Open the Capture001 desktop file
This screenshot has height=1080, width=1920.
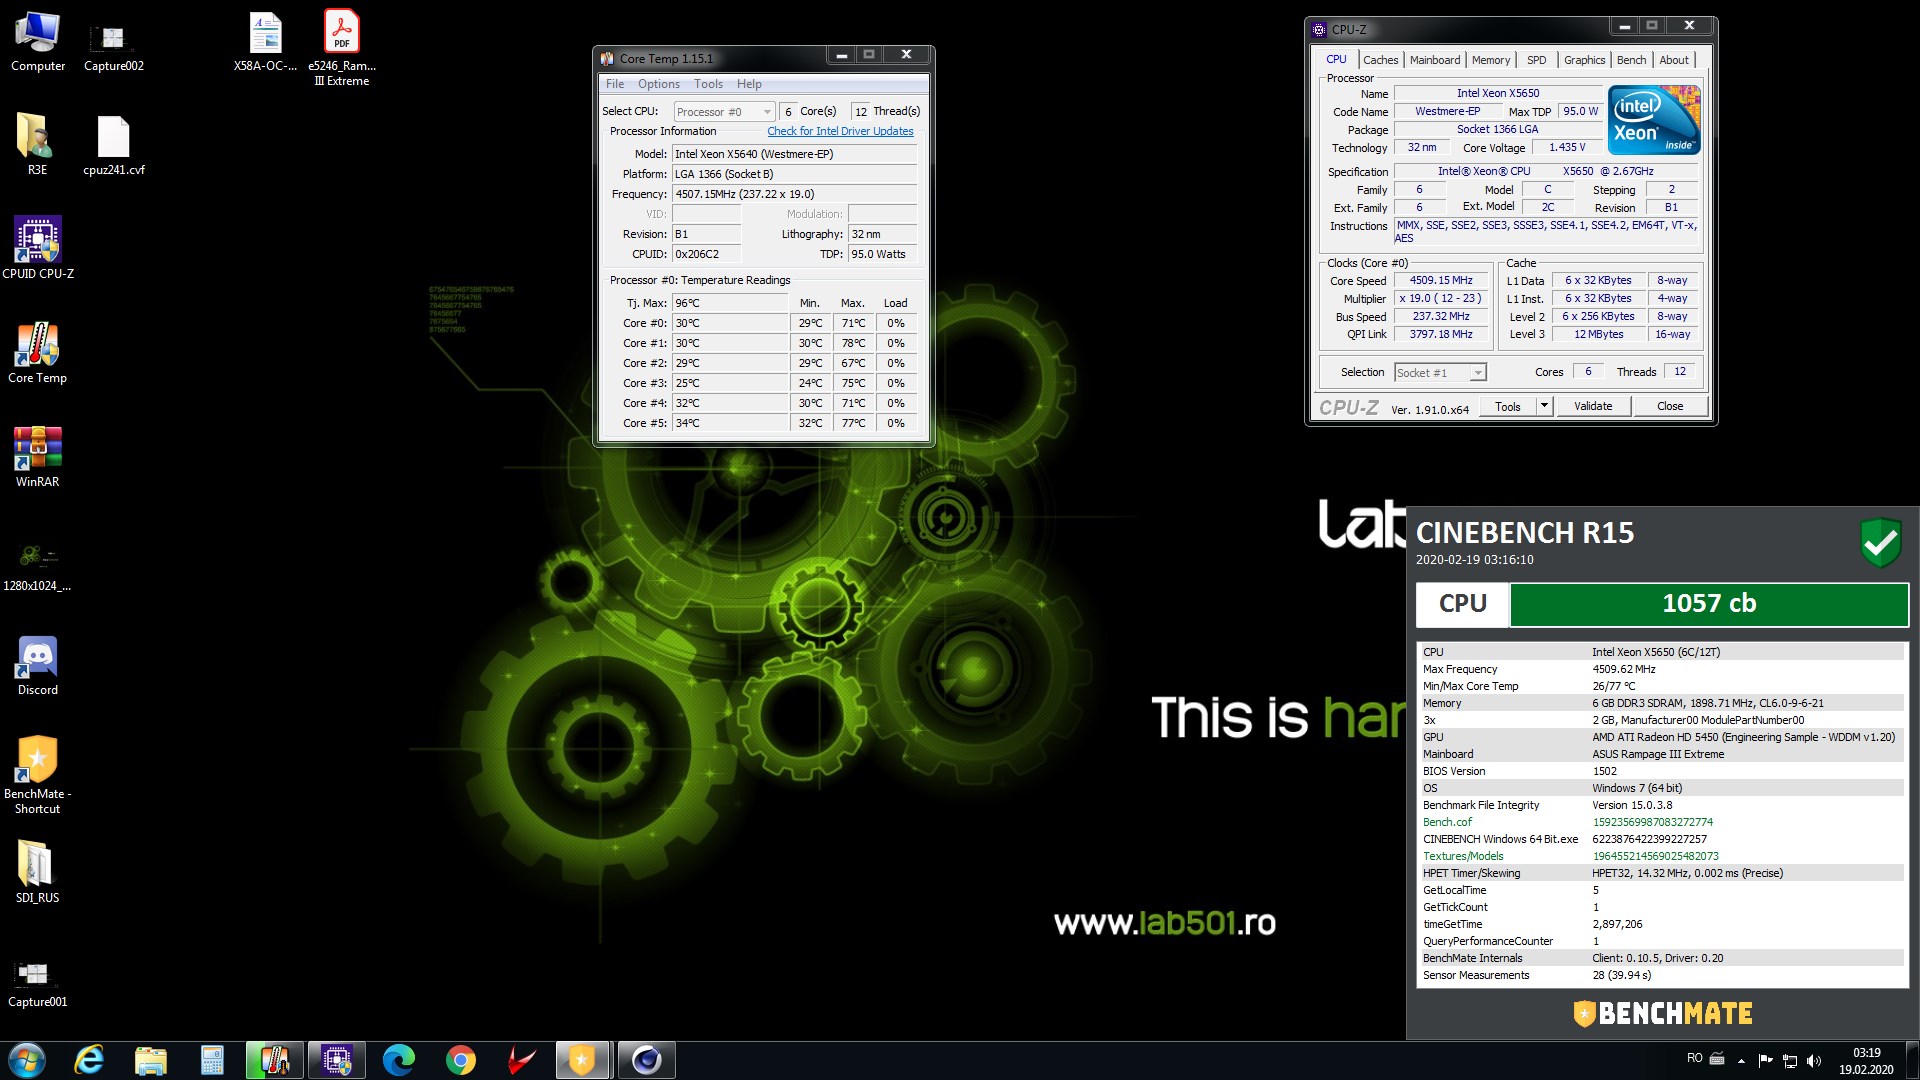click(x=38, y=983)
